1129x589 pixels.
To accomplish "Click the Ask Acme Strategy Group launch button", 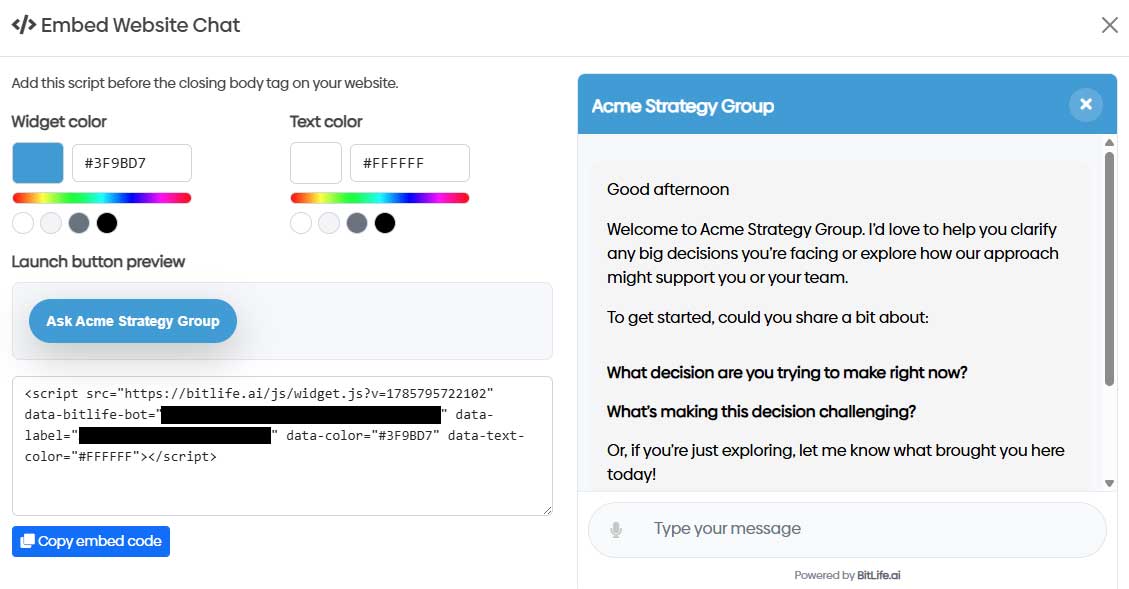I will [132, 321].
